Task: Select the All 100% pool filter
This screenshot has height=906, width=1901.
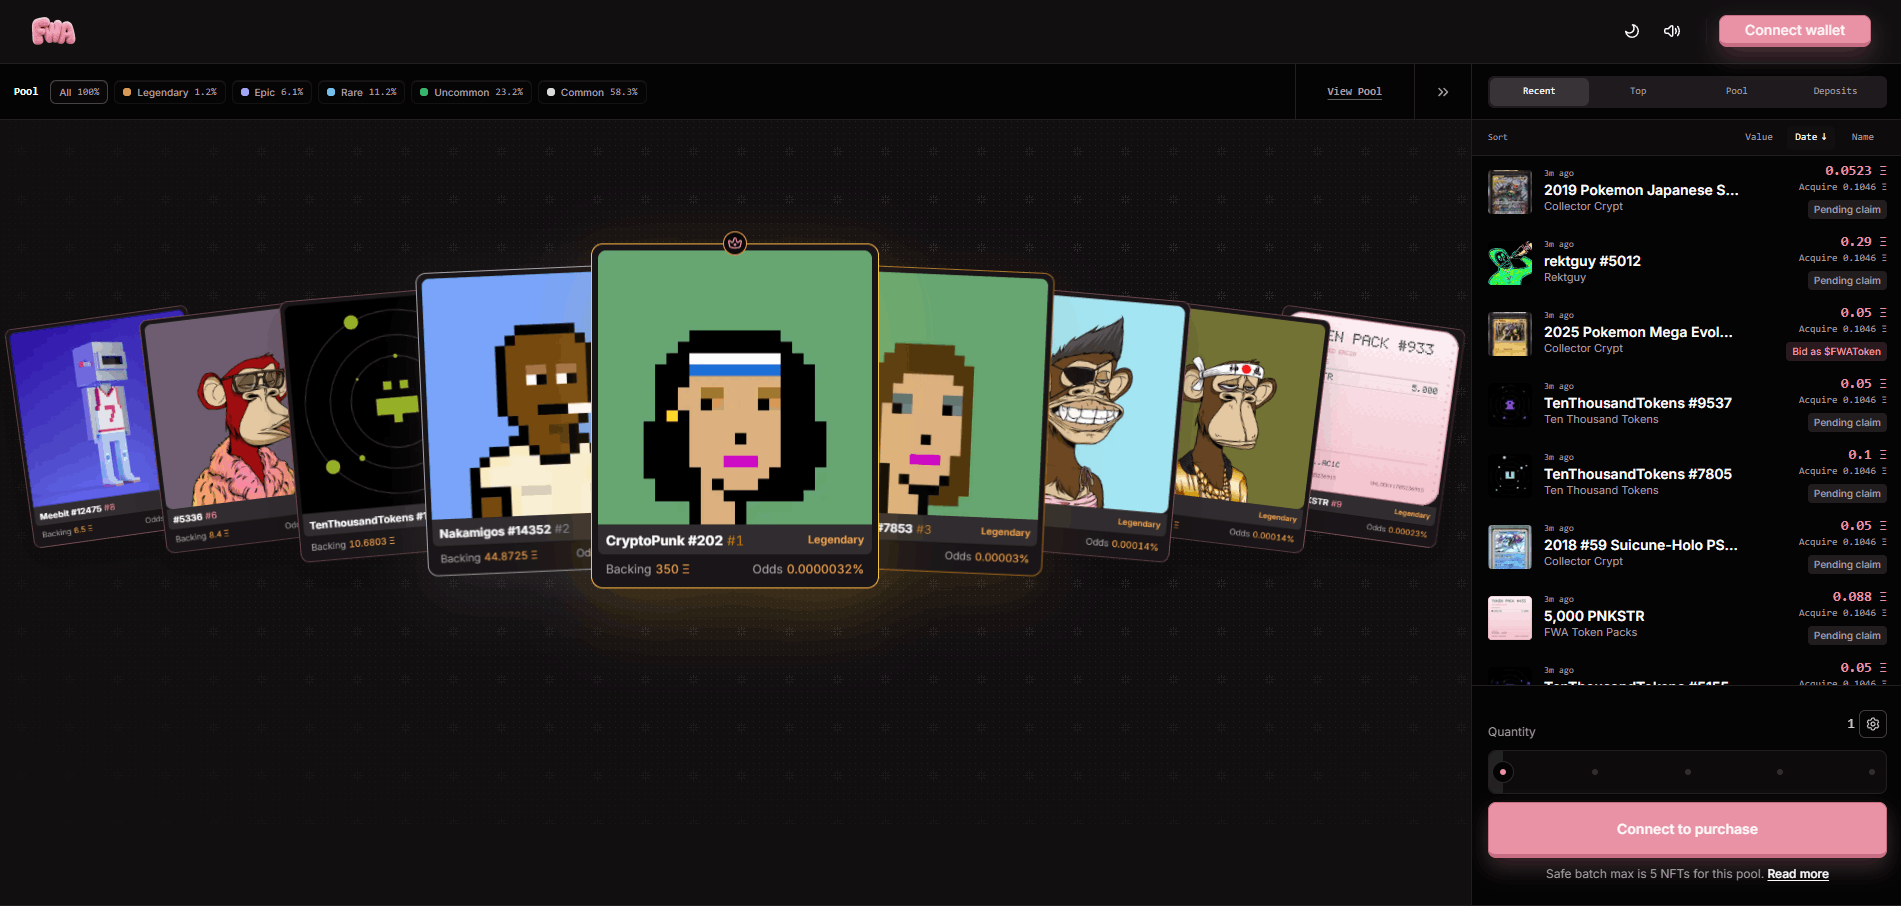Action: (x=79, y=92)
